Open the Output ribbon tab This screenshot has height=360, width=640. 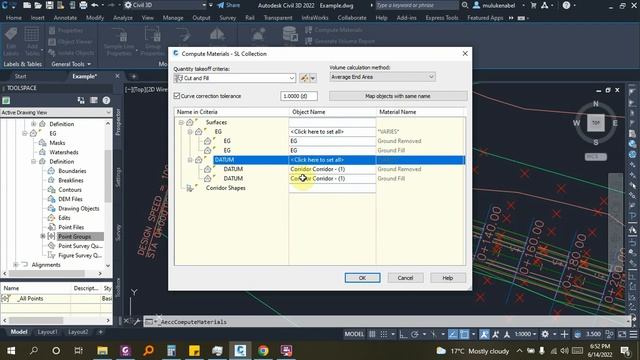(x=201, y=18)
